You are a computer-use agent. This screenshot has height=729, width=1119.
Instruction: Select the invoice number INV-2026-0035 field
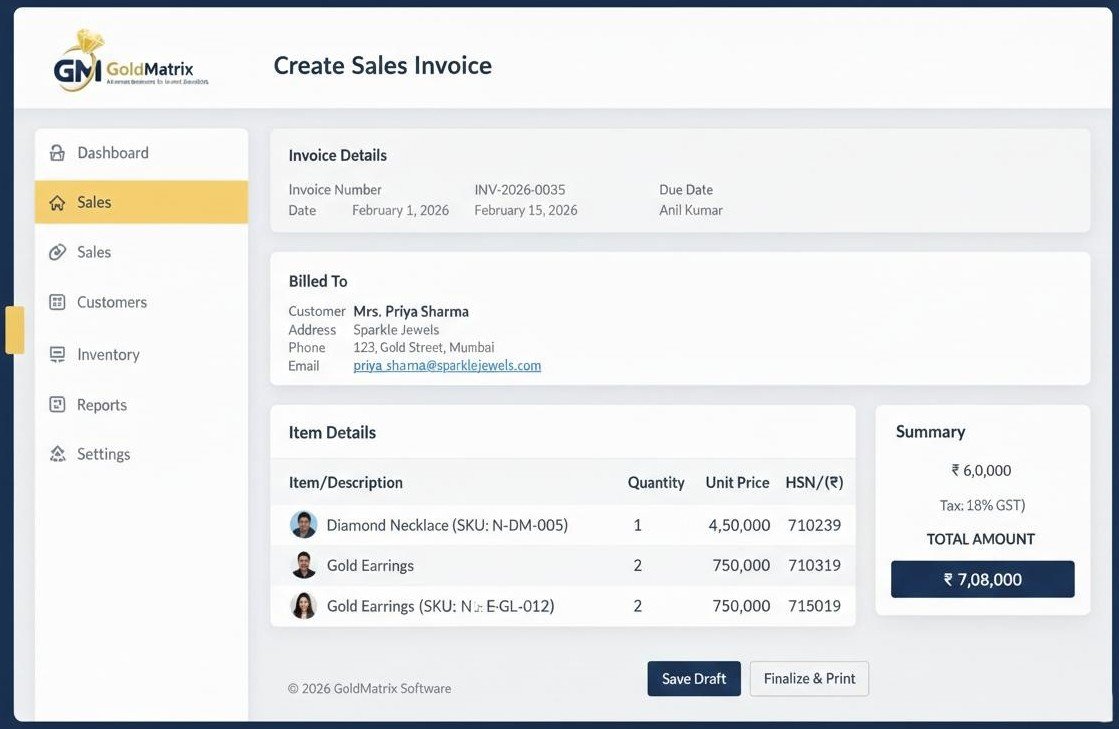(519, 190)
